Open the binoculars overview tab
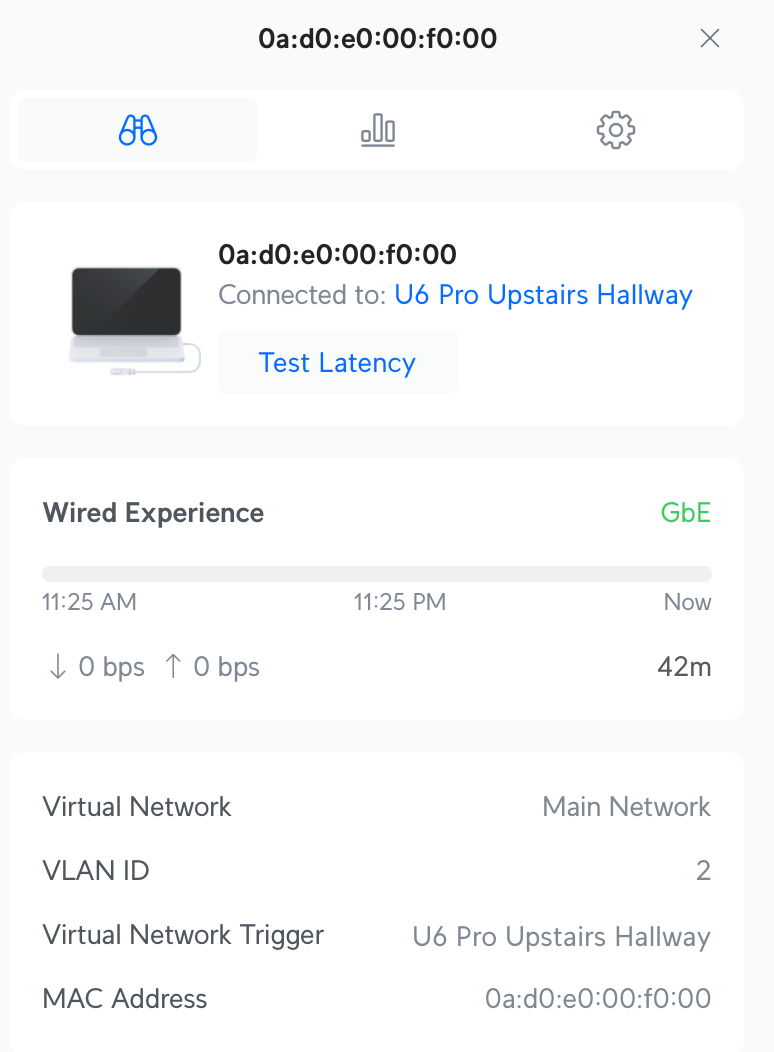 pos(138,130)
